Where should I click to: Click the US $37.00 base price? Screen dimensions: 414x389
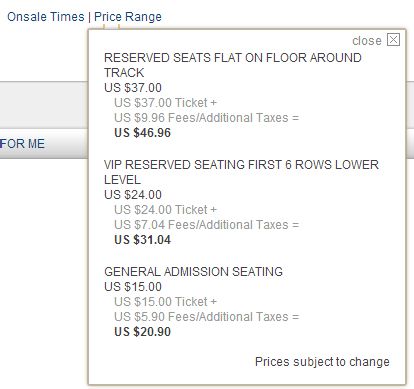point(133,88)
